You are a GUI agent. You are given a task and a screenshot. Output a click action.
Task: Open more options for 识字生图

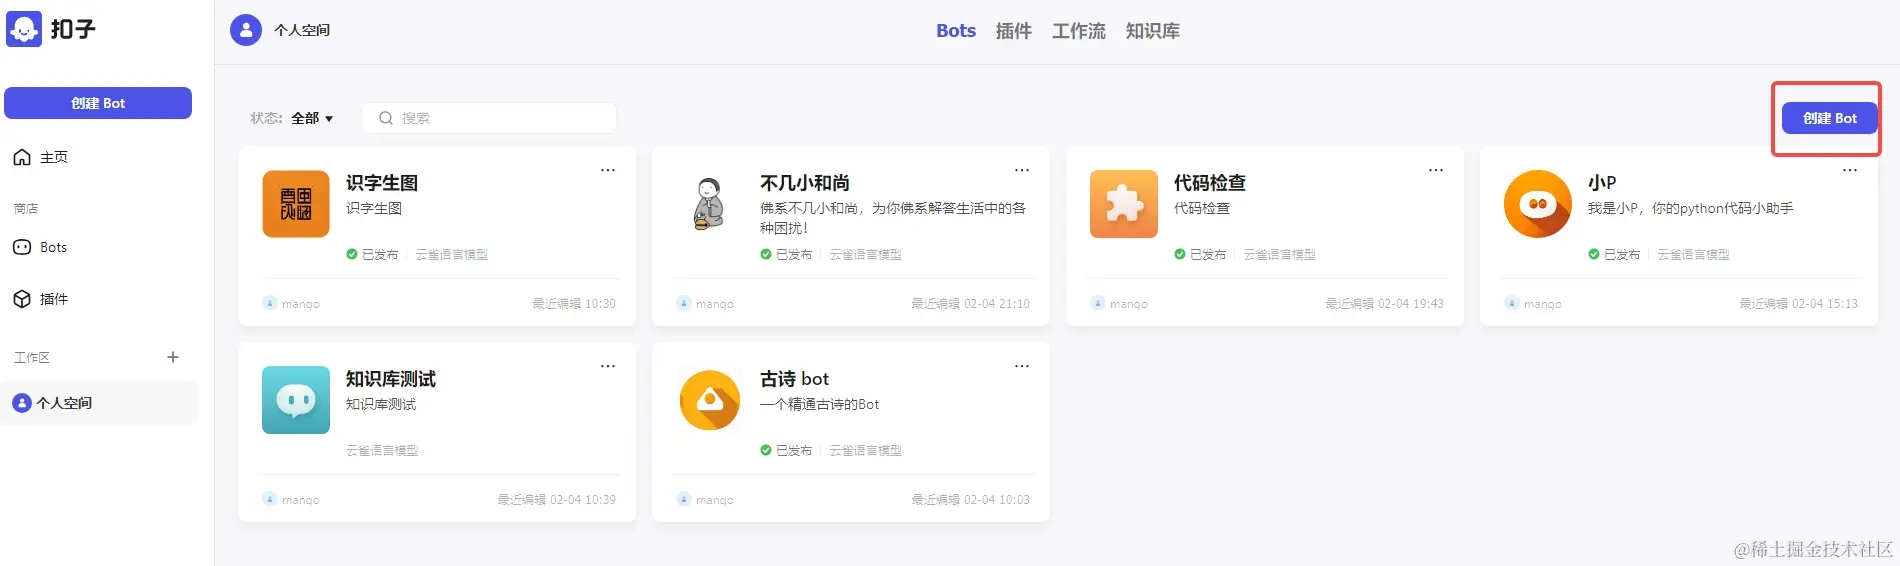coord(608,170)
